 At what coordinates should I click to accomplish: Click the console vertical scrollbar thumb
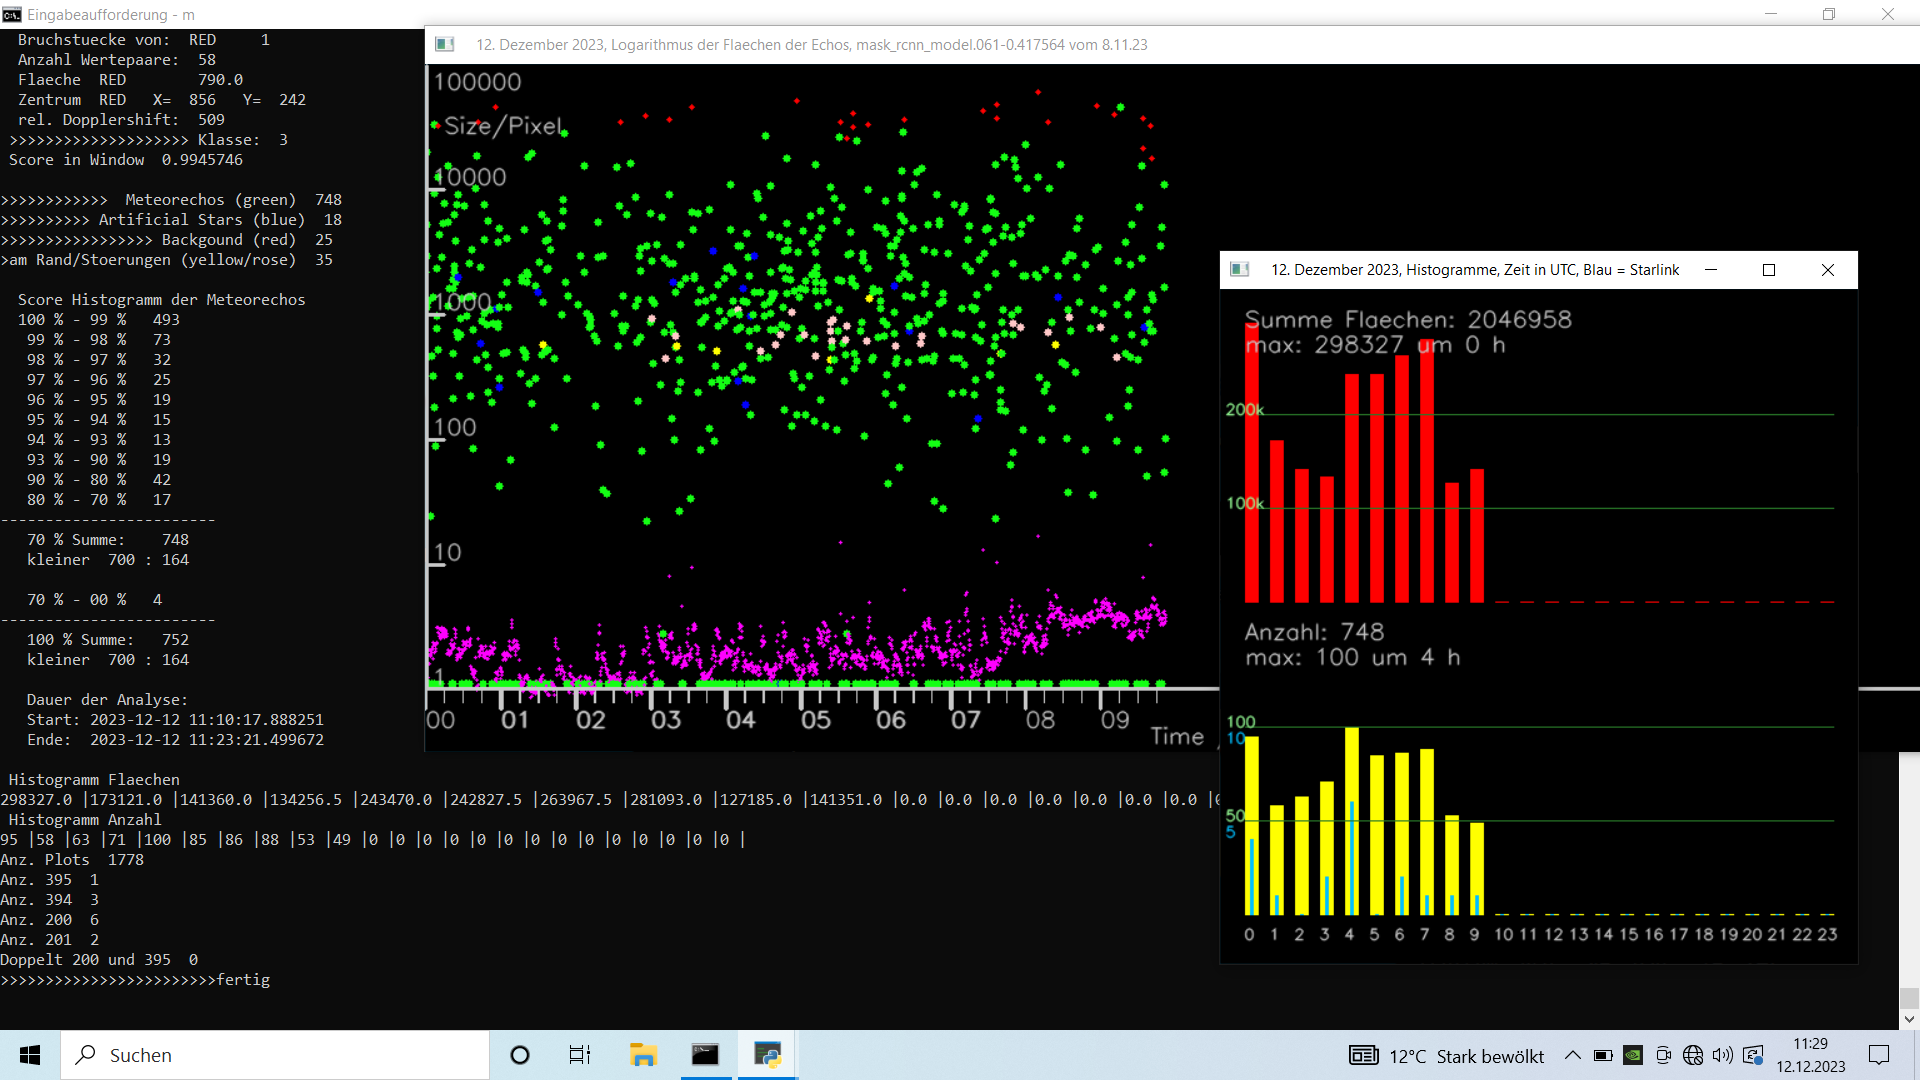click(1909, 998)
